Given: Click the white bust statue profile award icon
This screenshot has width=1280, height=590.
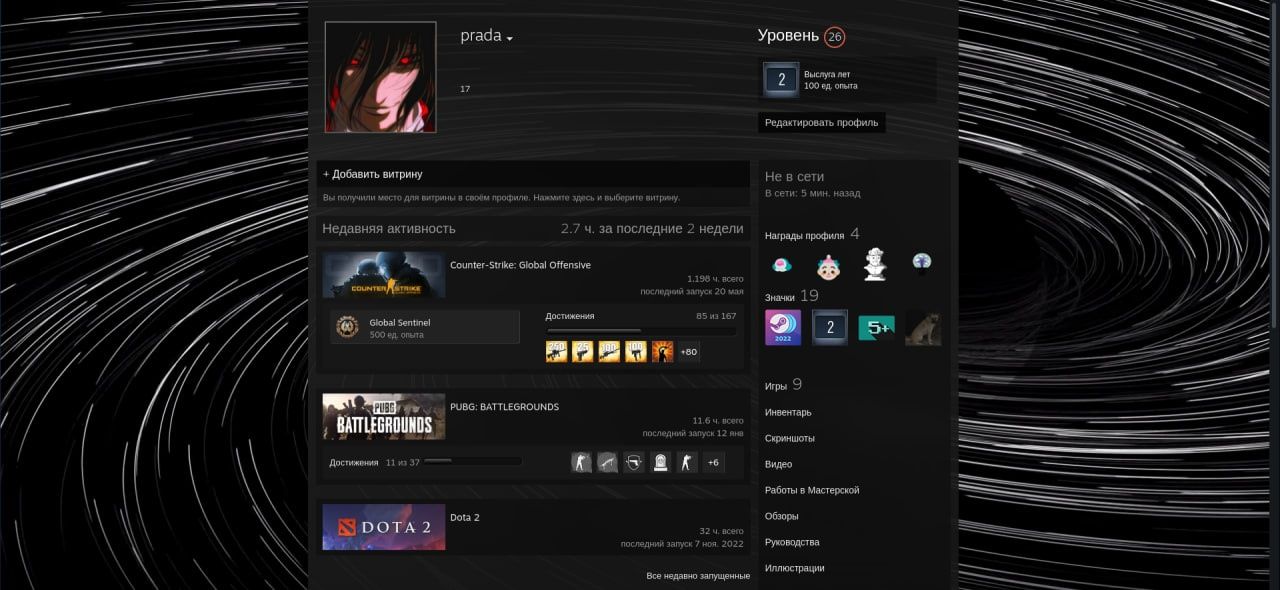Looking at the screenshot, I should pyautogui.click(x=875, y=264).
